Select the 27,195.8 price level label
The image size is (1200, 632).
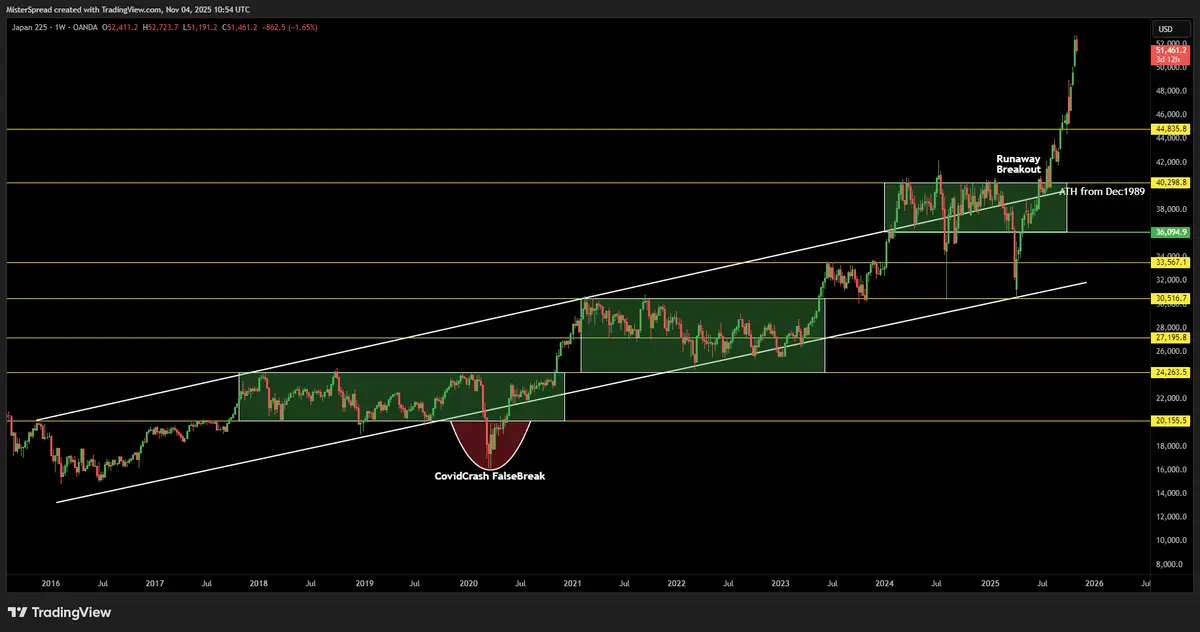coord(1171,338)
